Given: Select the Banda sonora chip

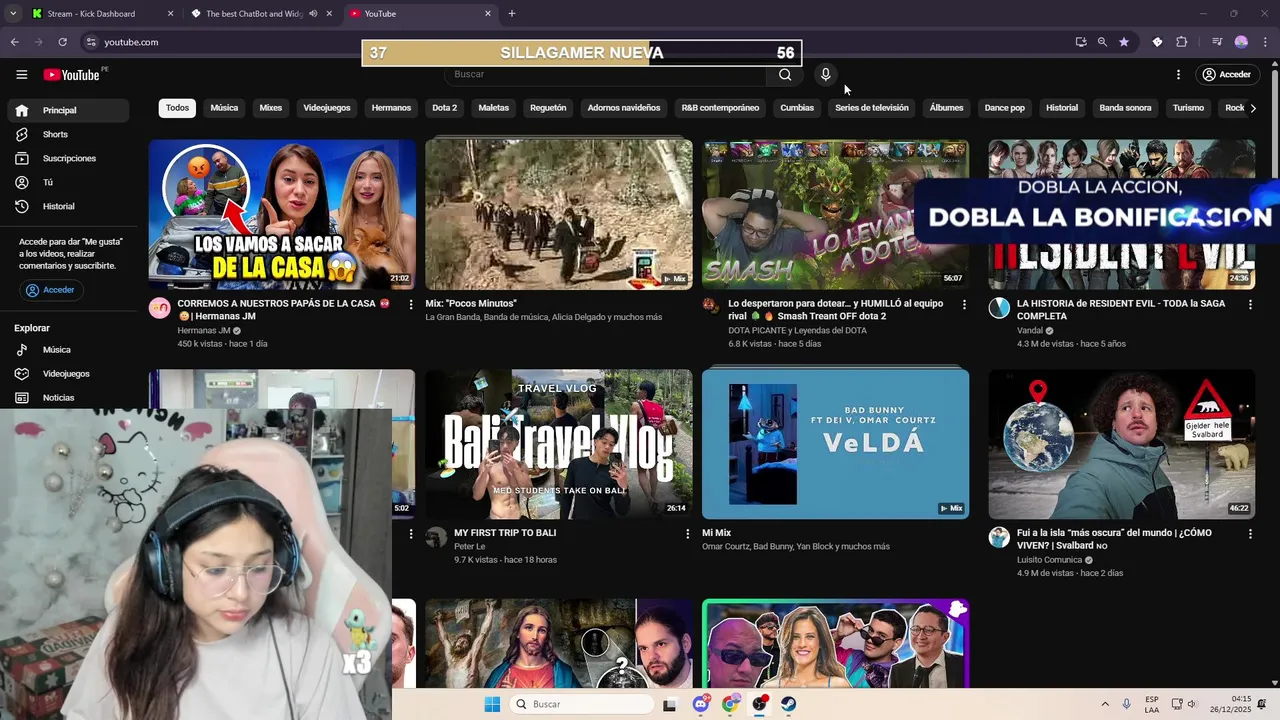Looking at the screenshot, I should tap(1125, 108).
